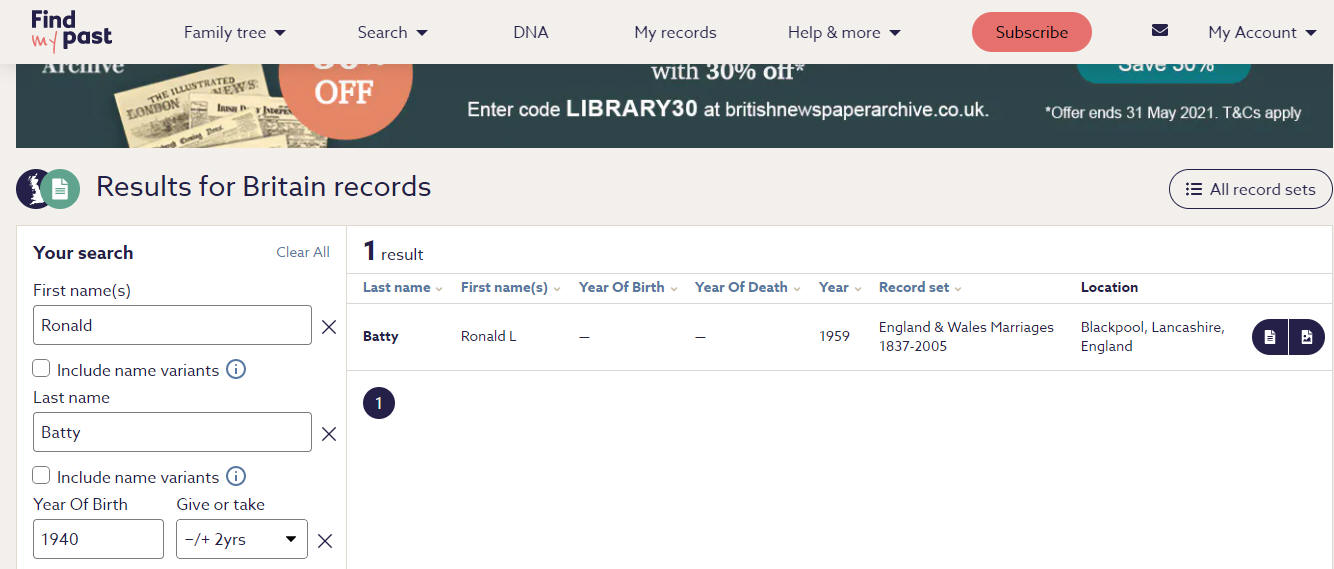Open the messages envelope icon
This screenshot has width=1334, height=569.
pyautogui.click(x=1160, y=30)
